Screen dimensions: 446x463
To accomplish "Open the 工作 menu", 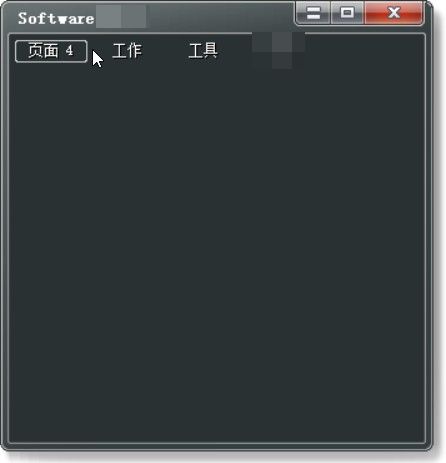I will 127,51.
